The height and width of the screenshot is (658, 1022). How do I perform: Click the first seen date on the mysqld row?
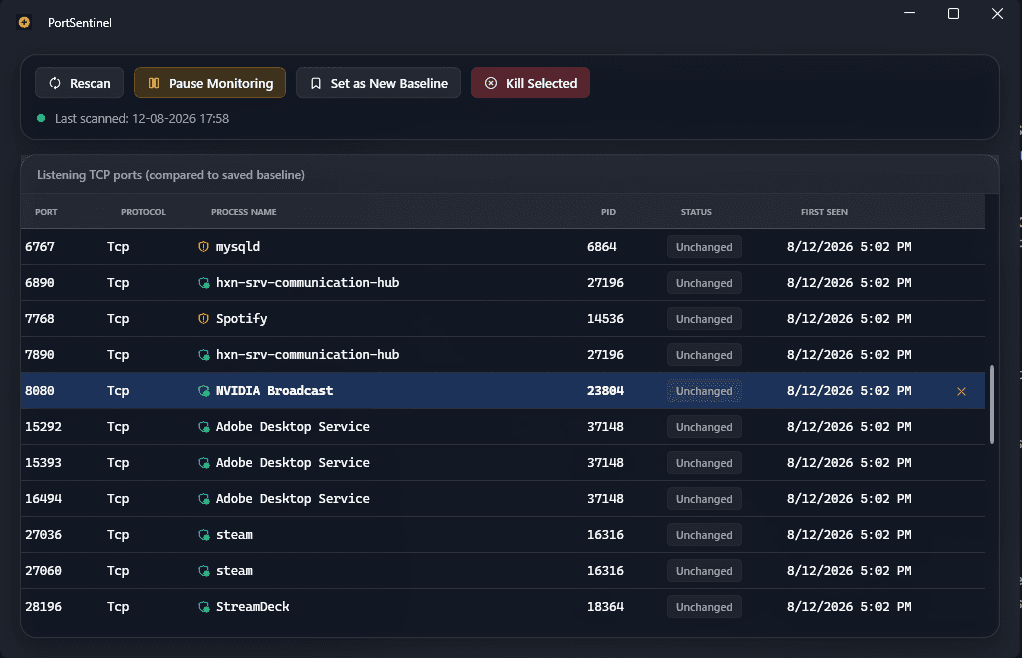pos(849,247)
